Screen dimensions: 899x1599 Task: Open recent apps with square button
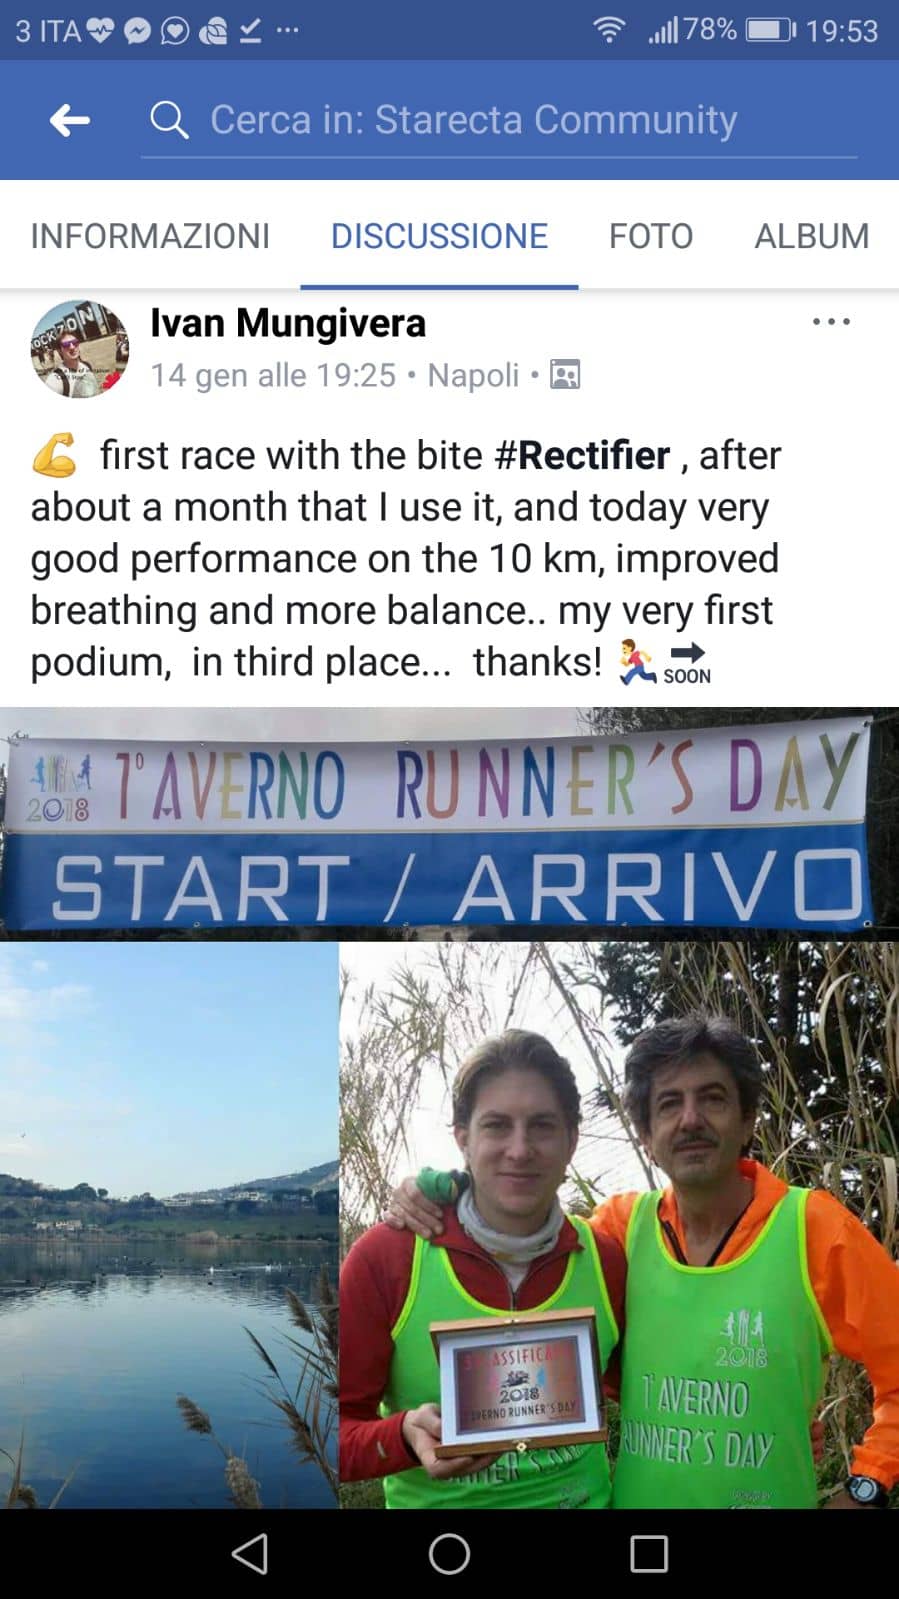(x=648, y=1554)
